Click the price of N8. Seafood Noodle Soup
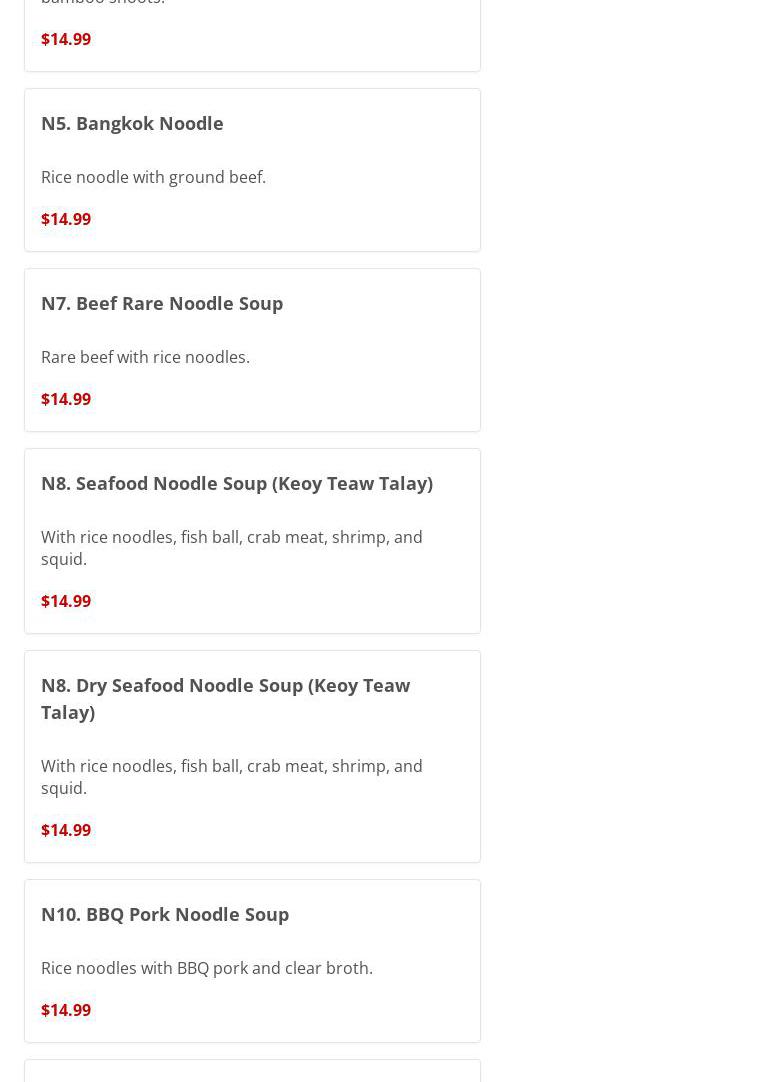The width and height of the screenshot is (770, 1082). point(66,601)
